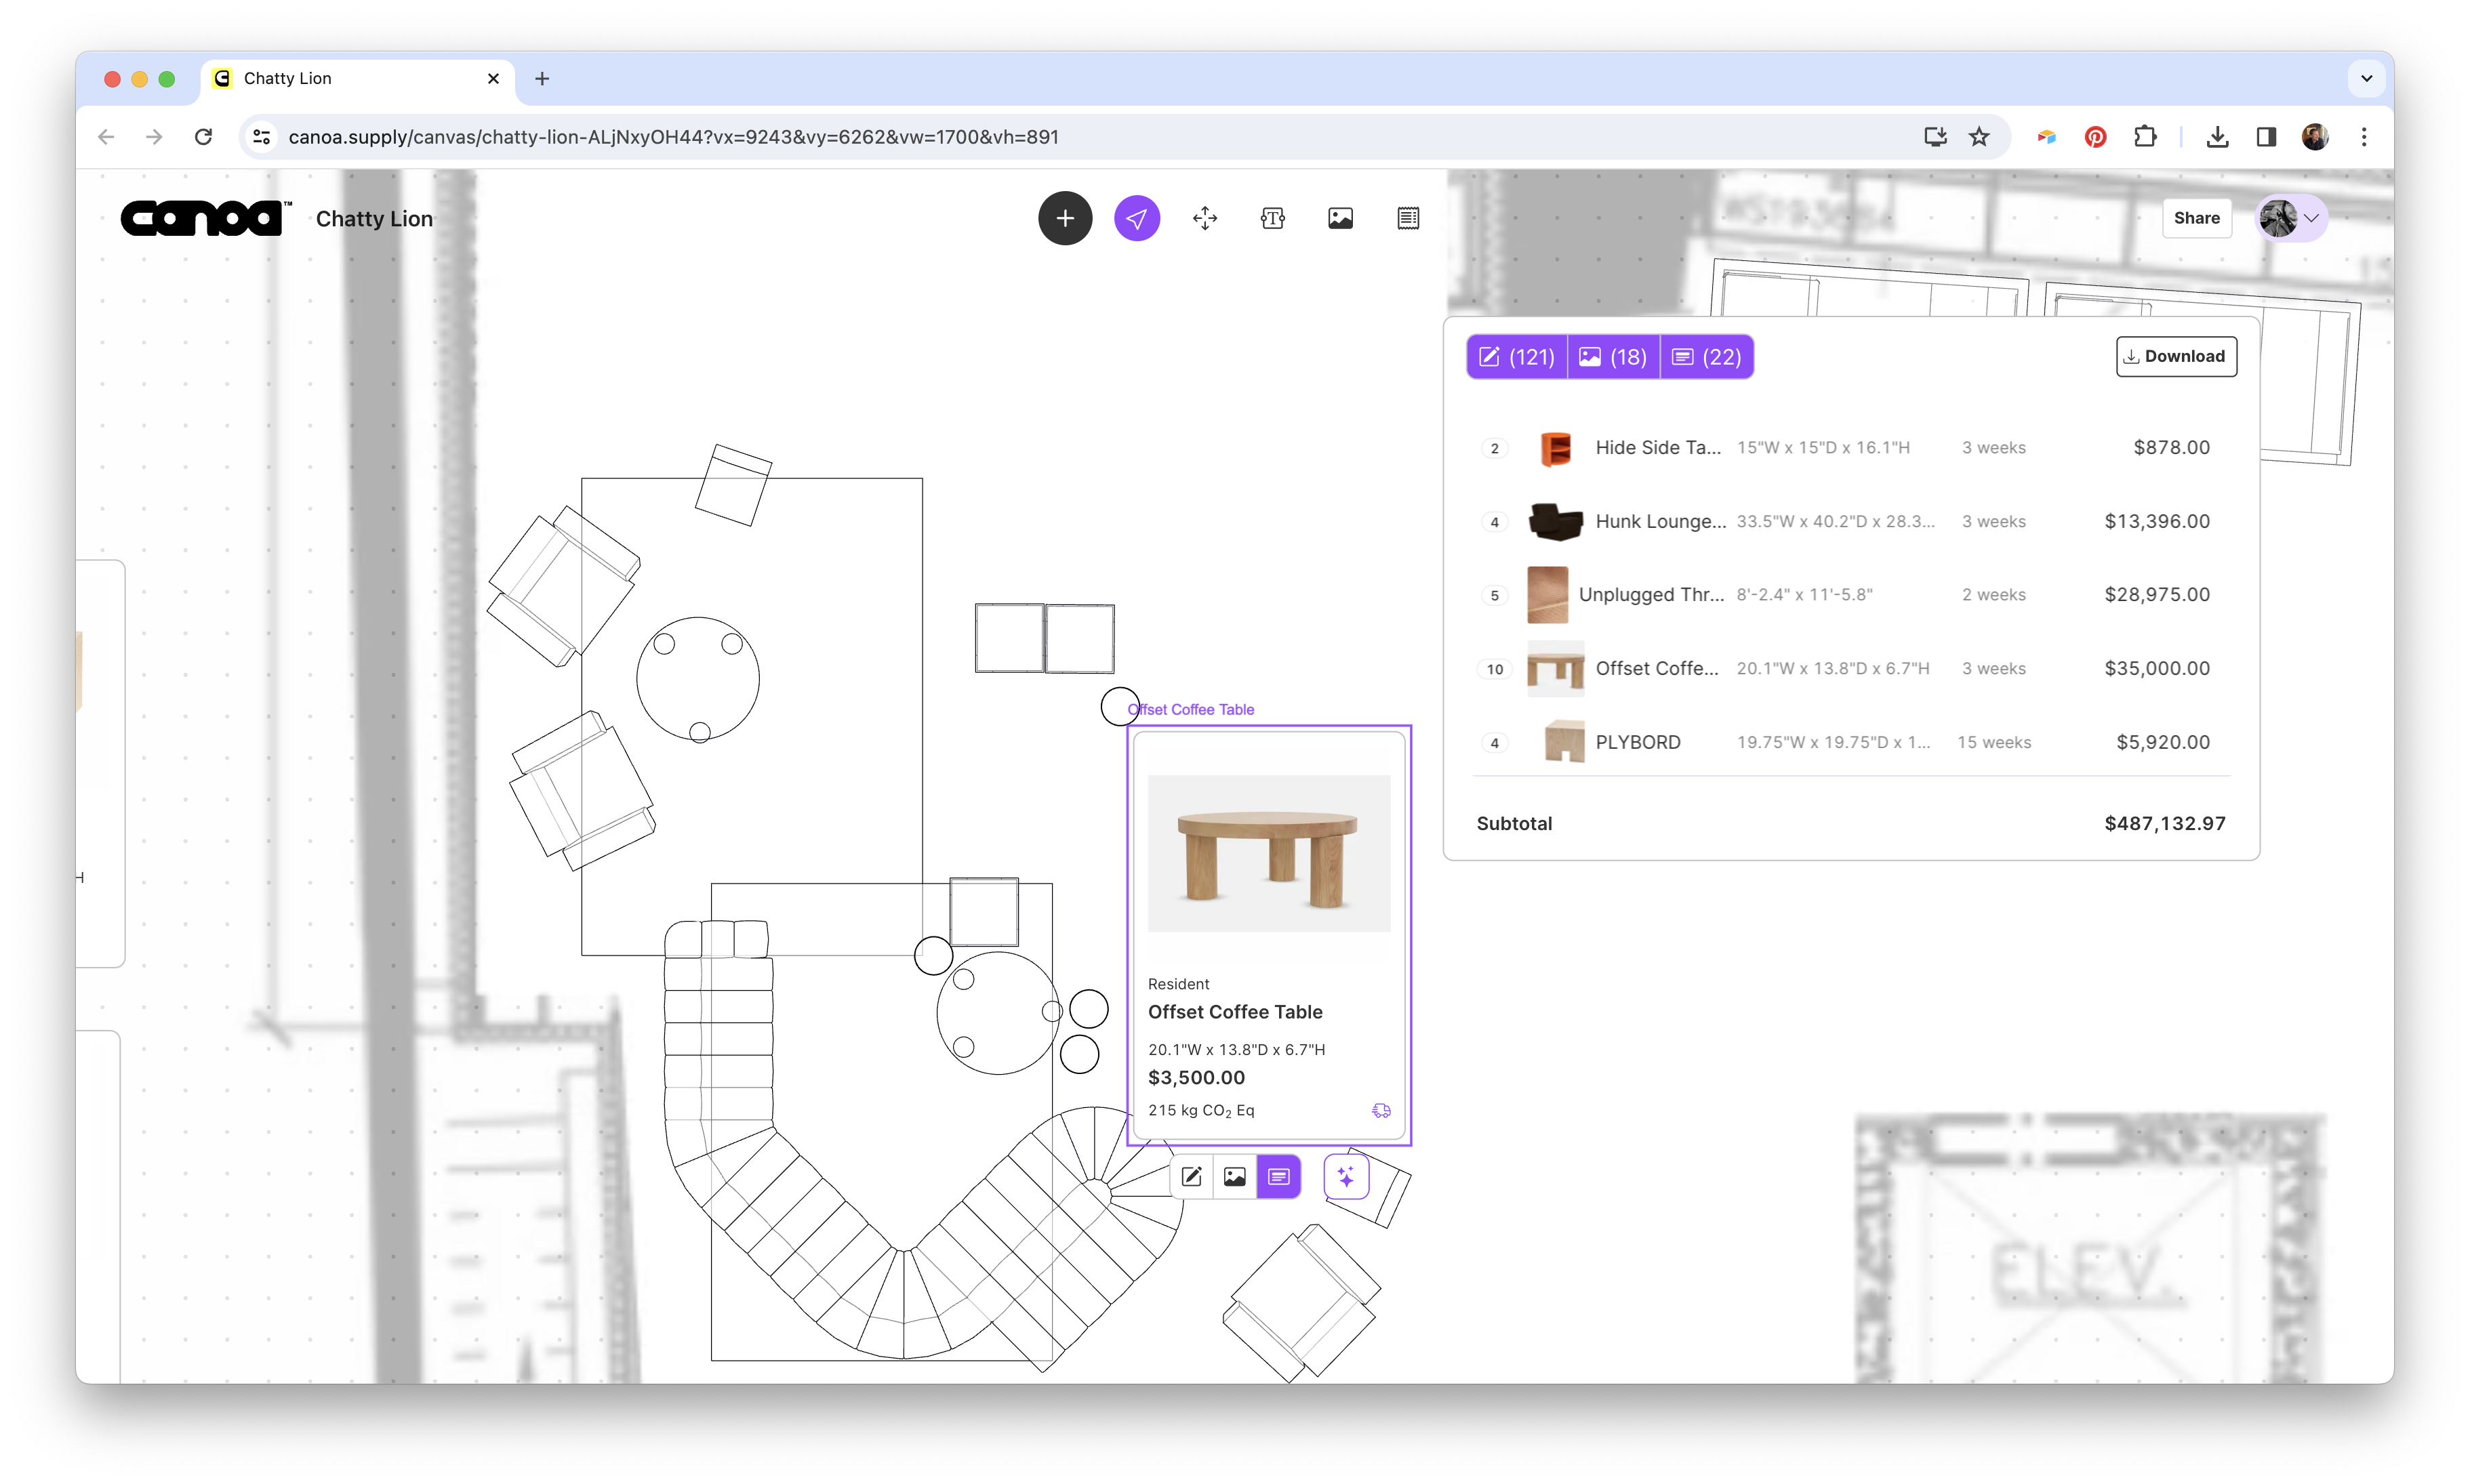Click the image tool in top toolbar
Viewport: 2470px width, 1484px height.
(1340, 218)
